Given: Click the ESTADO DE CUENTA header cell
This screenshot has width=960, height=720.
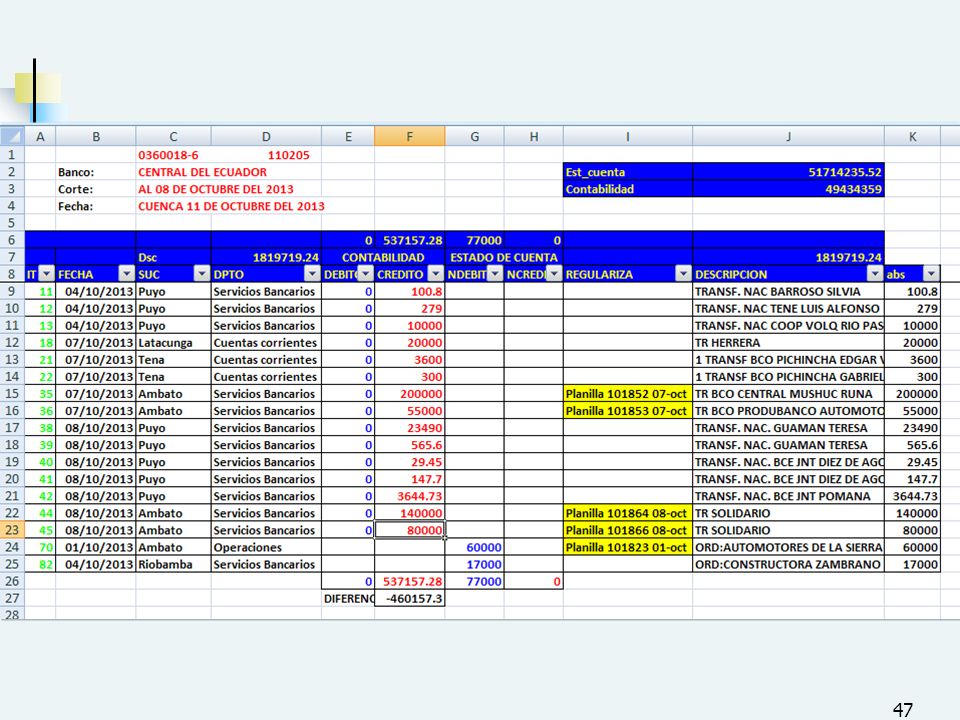Looking at the screenshot, I should click(504, 257).
